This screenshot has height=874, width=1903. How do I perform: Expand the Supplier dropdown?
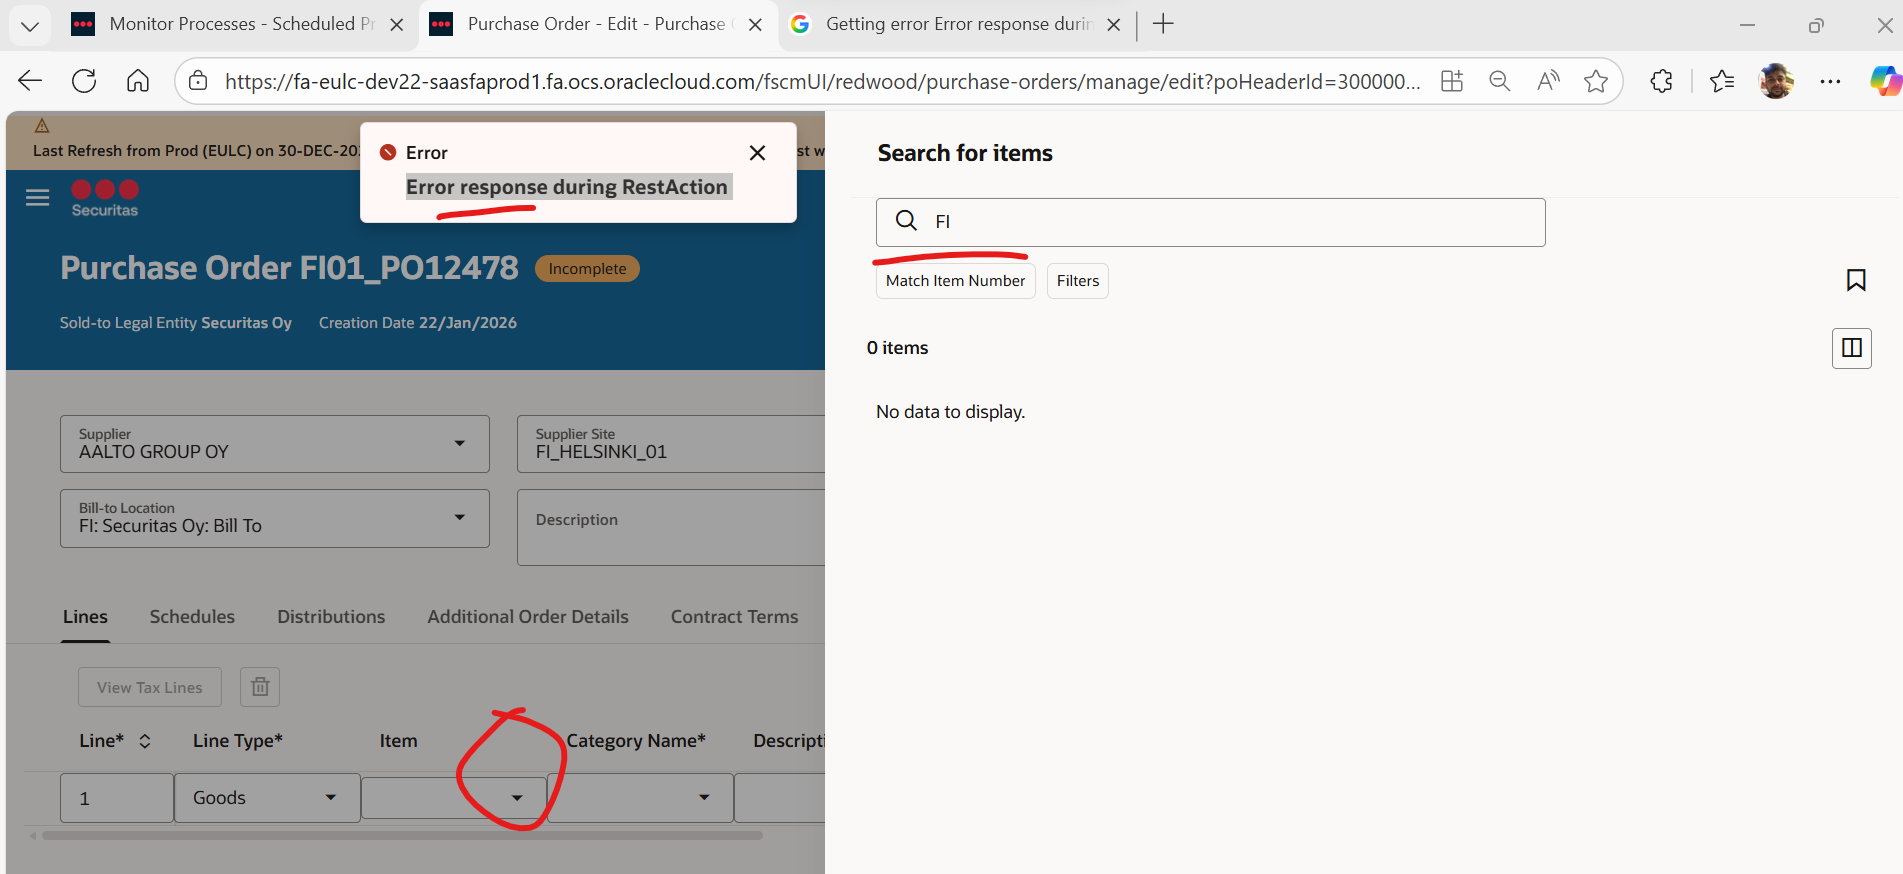click(x=460, y=443)
